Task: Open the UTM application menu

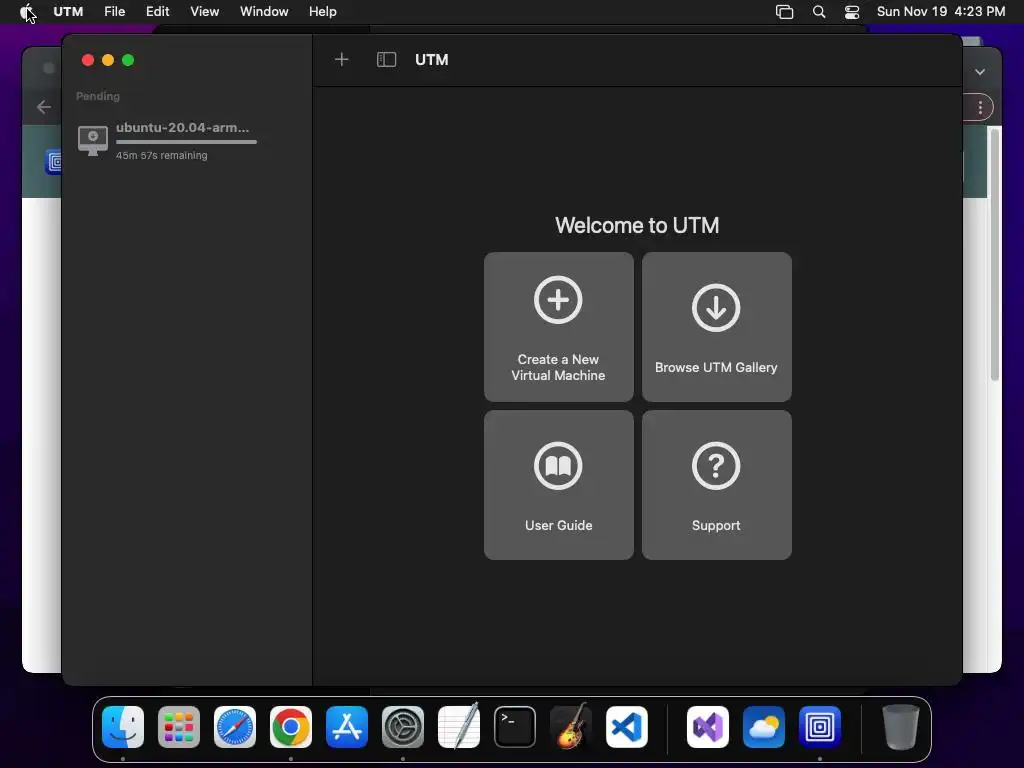Action: 68,12
